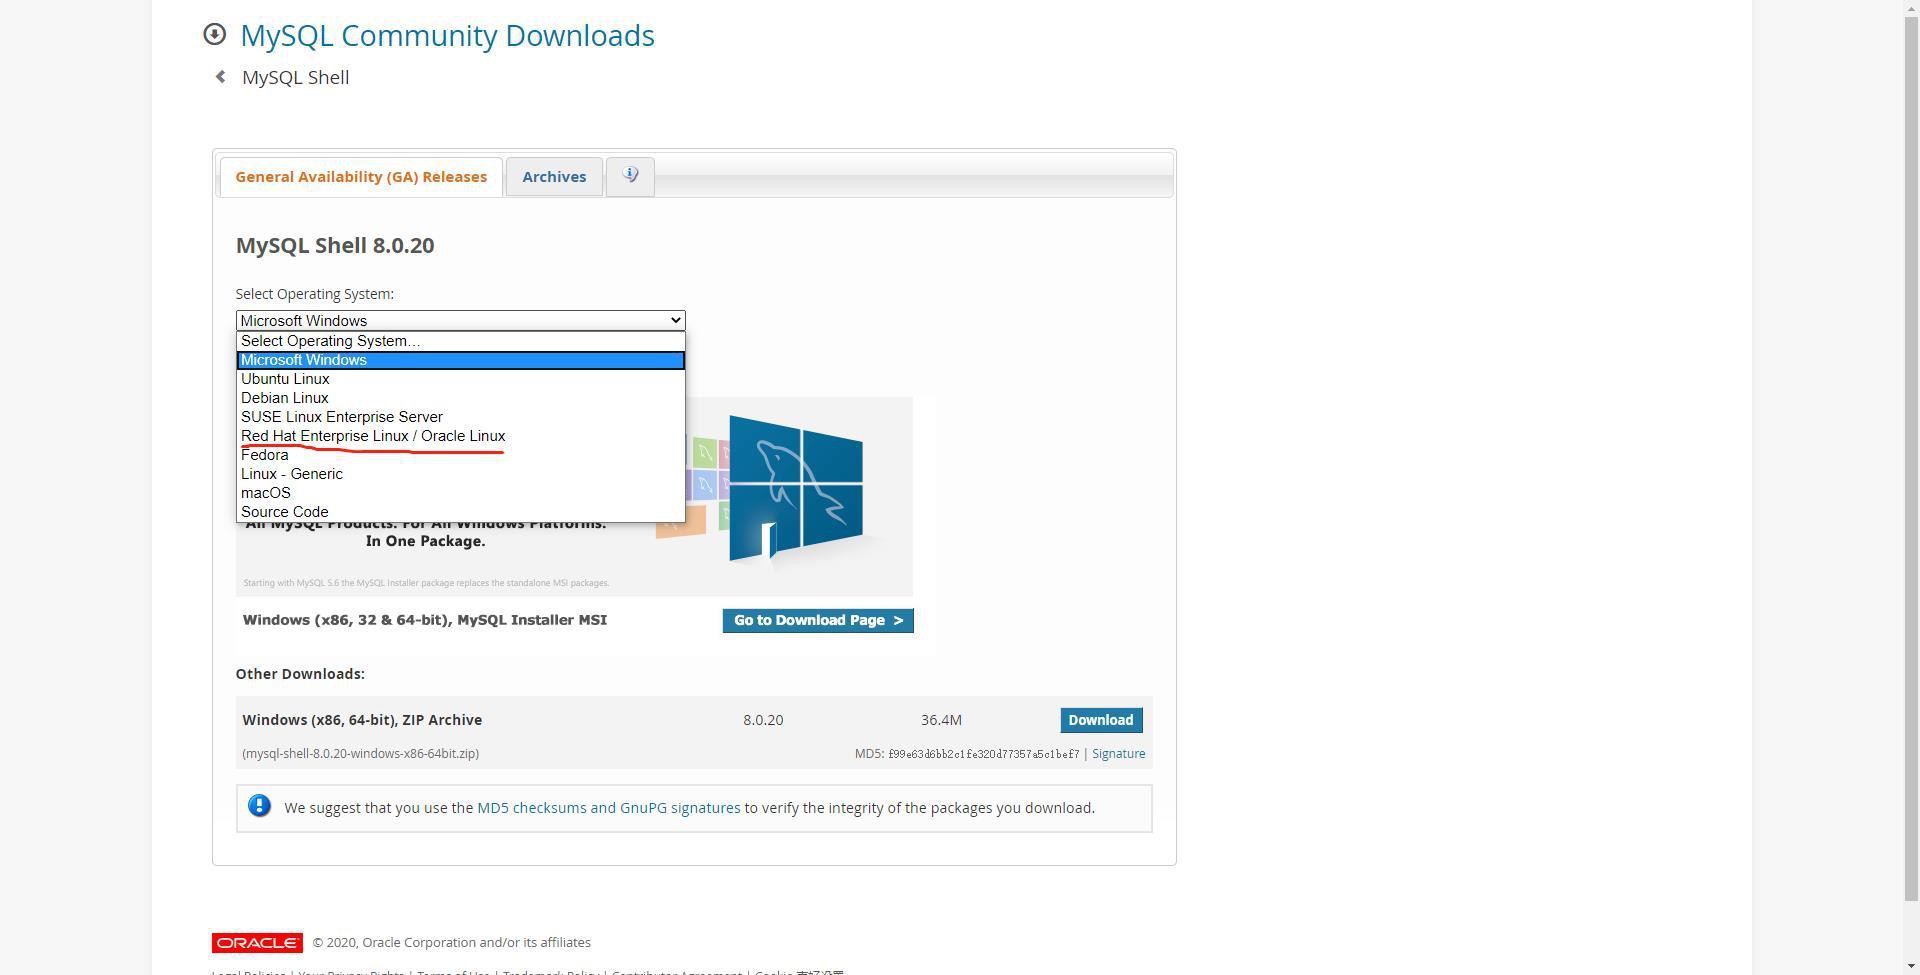Go back to MySQL Shell link
The height and width of the screenshot is (975, 1920).
coord(295,77)
